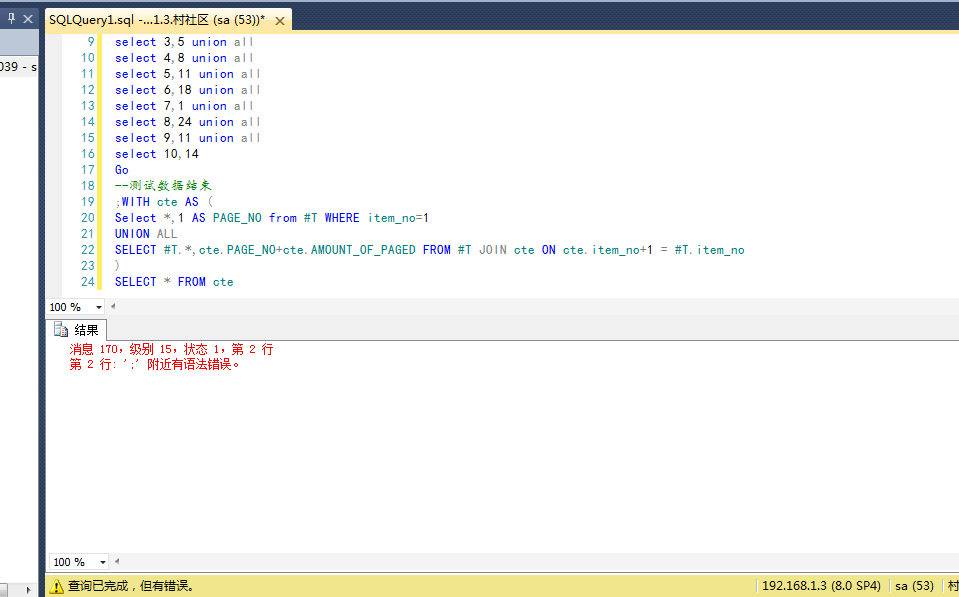Click left panel bottom scroll right arrow
This screenshot has height=597, width=959.
[28, 590]
